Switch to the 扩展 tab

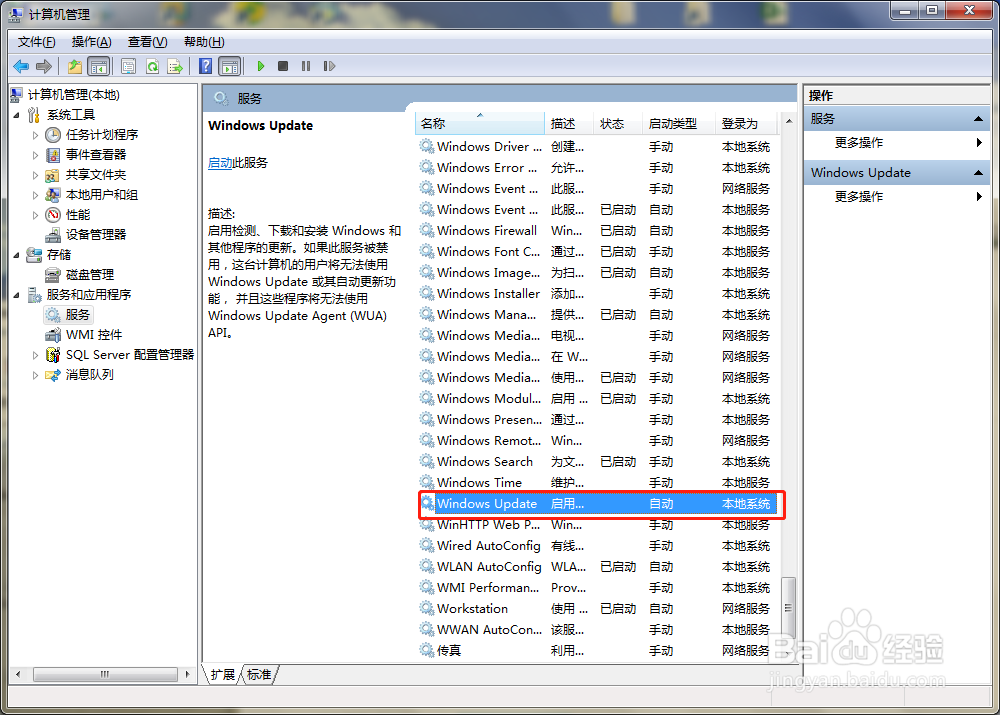(223, 675)
